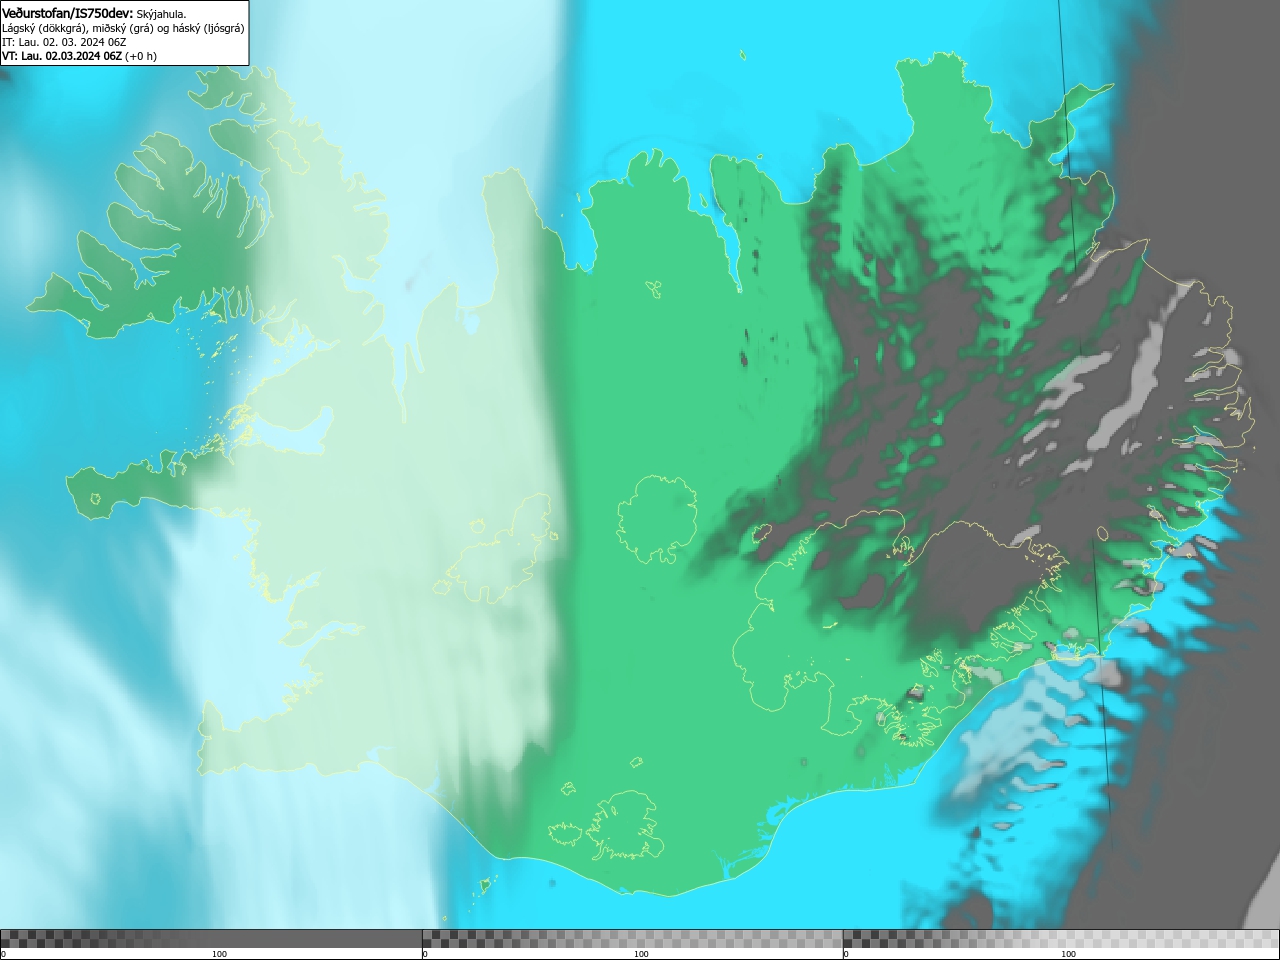Click the light grey high-cloud colour scale bar
1280x960 pixels.
click(1061, 939)
